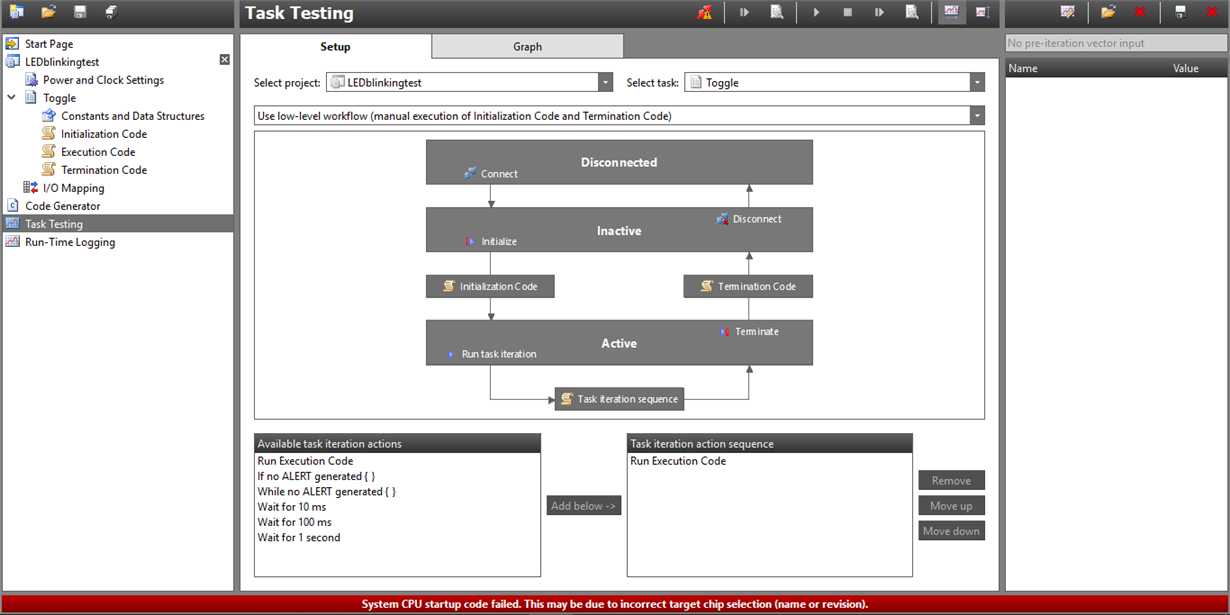This screenshot has height=615, width=1230.
Task: Collapse the Toggle task chevron
Action: pyautogui.click(x=11, y=98)
